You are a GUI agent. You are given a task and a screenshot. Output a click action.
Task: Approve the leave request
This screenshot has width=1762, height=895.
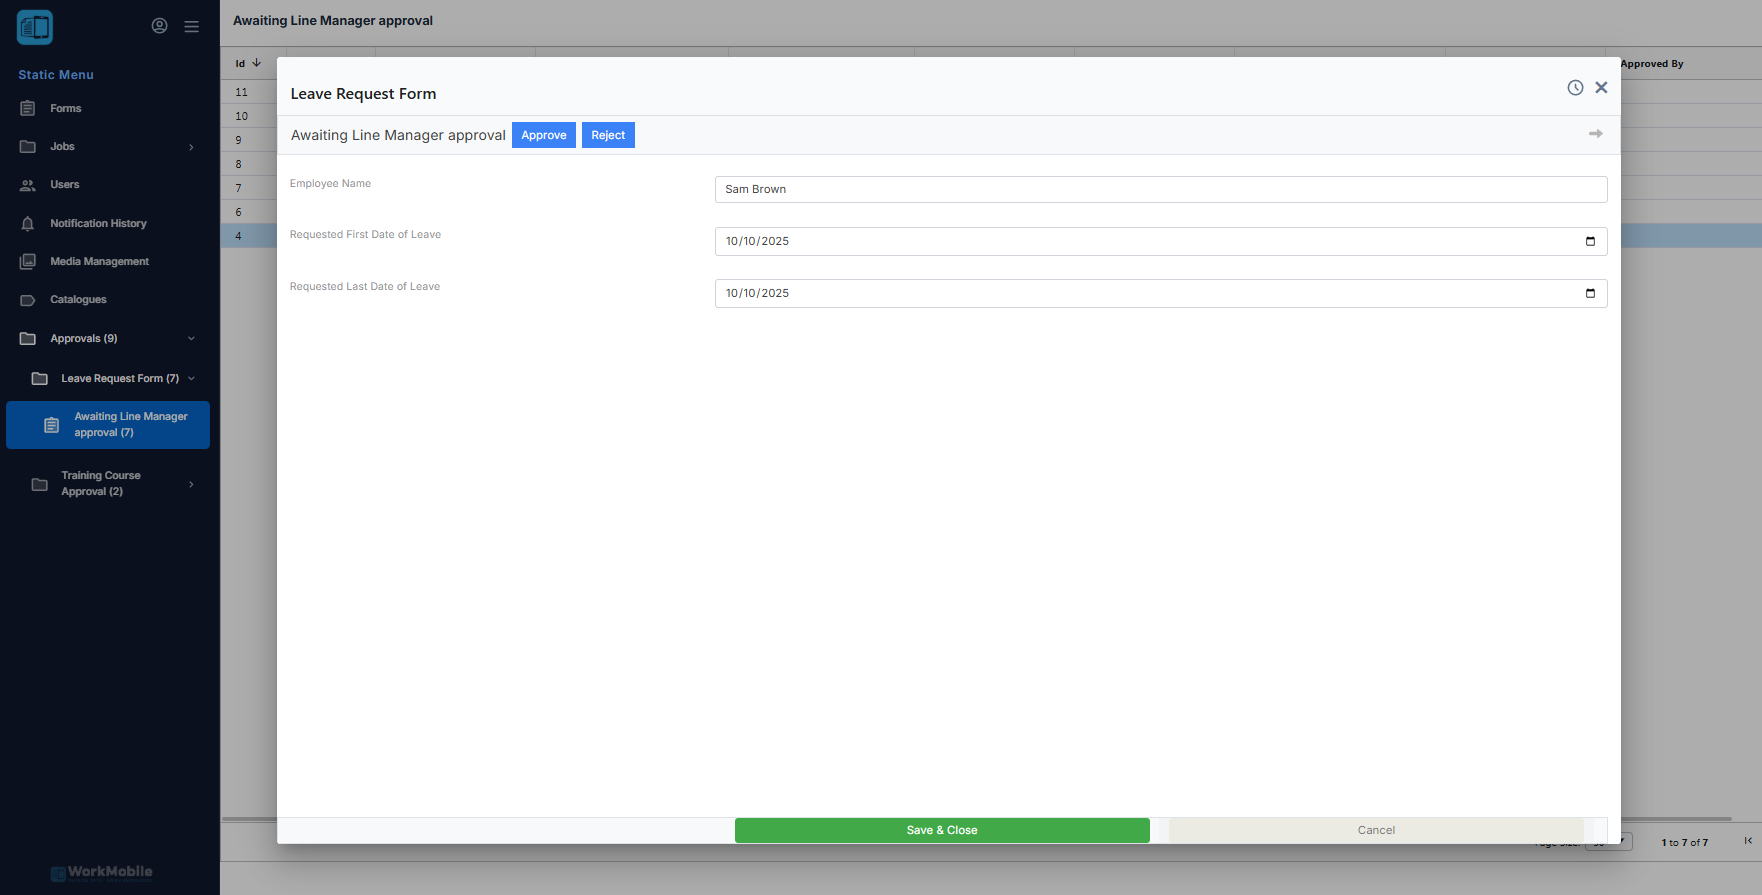coord(544,135)
